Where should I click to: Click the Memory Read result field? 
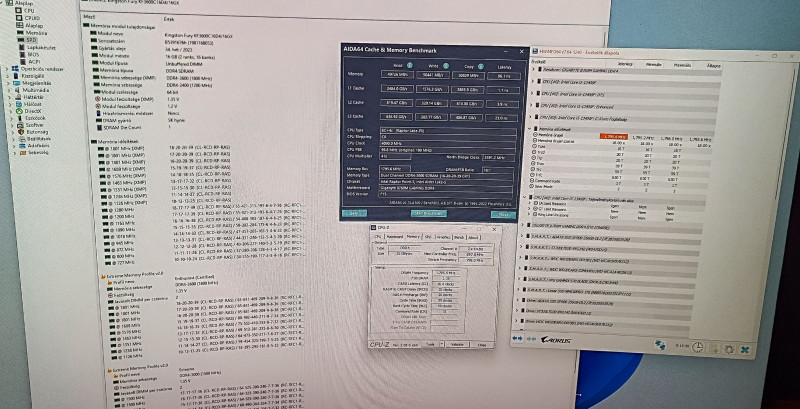point(396,74)
